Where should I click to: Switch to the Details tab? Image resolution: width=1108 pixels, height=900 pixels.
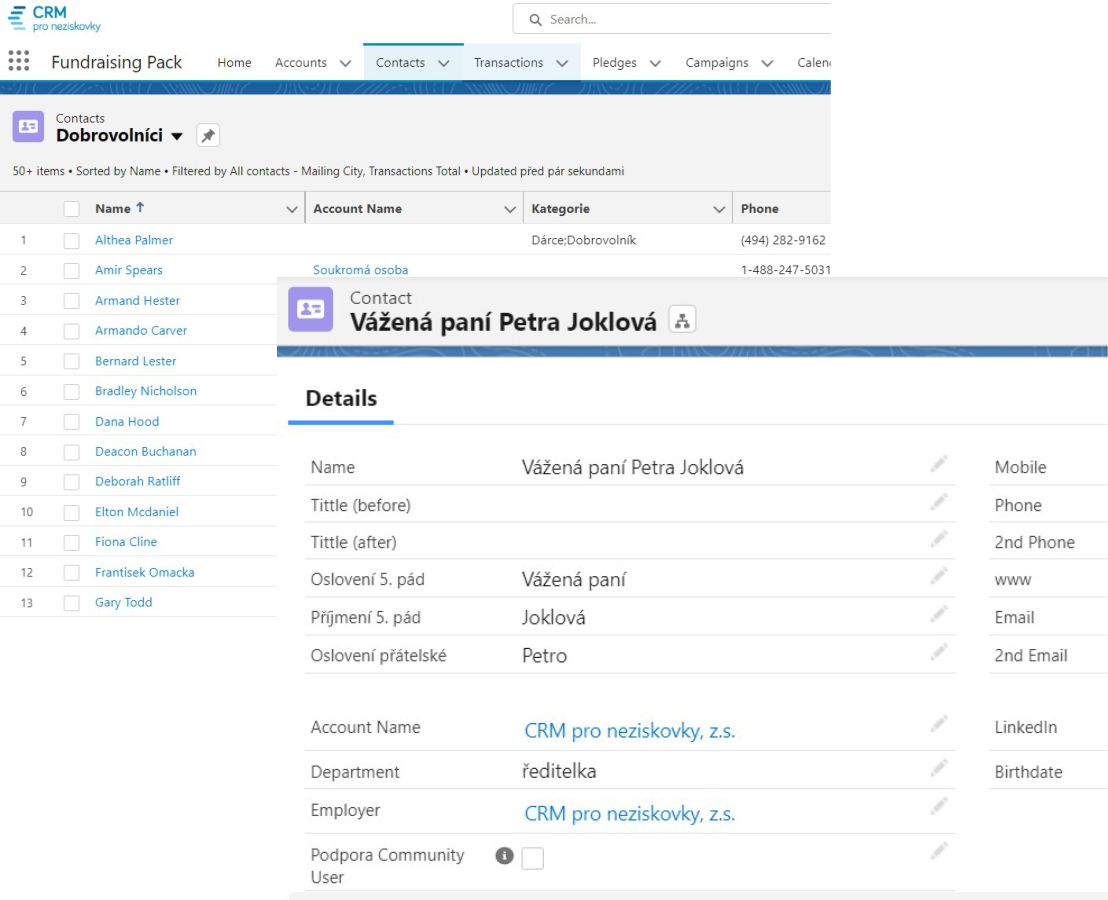pos(341,398)
